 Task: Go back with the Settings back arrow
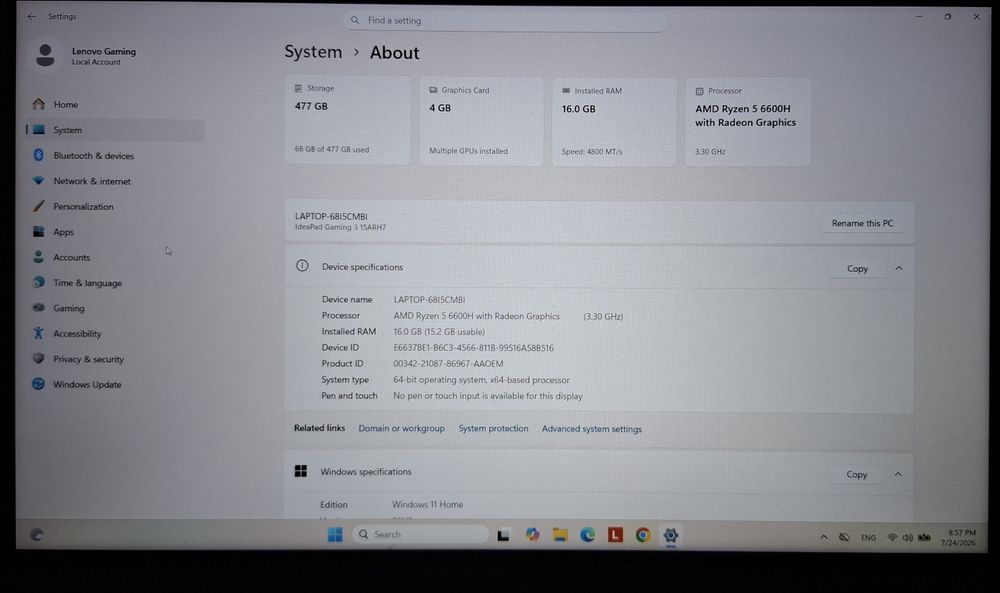[x=31, y=17]
